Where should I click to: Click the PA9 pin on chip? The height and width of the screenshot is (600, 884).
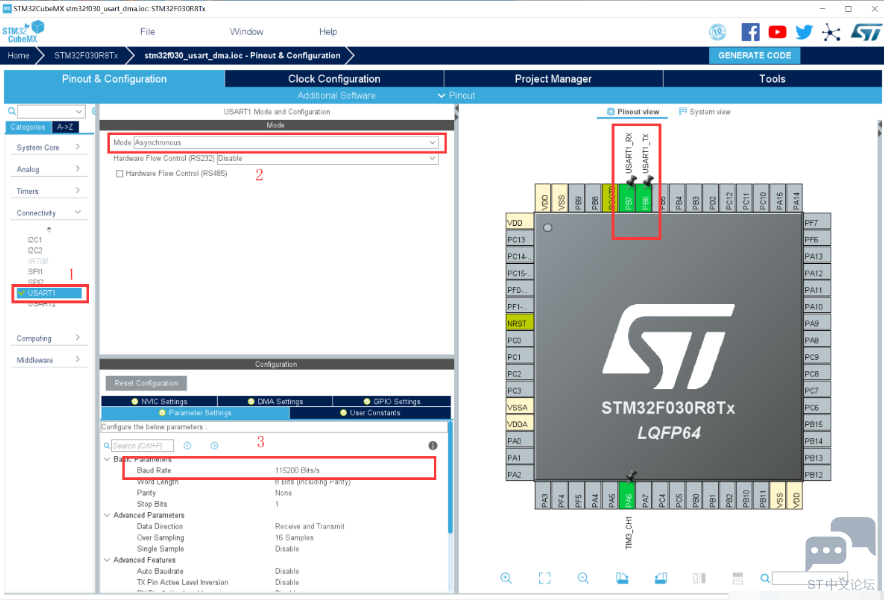click(x=816, y=323)
